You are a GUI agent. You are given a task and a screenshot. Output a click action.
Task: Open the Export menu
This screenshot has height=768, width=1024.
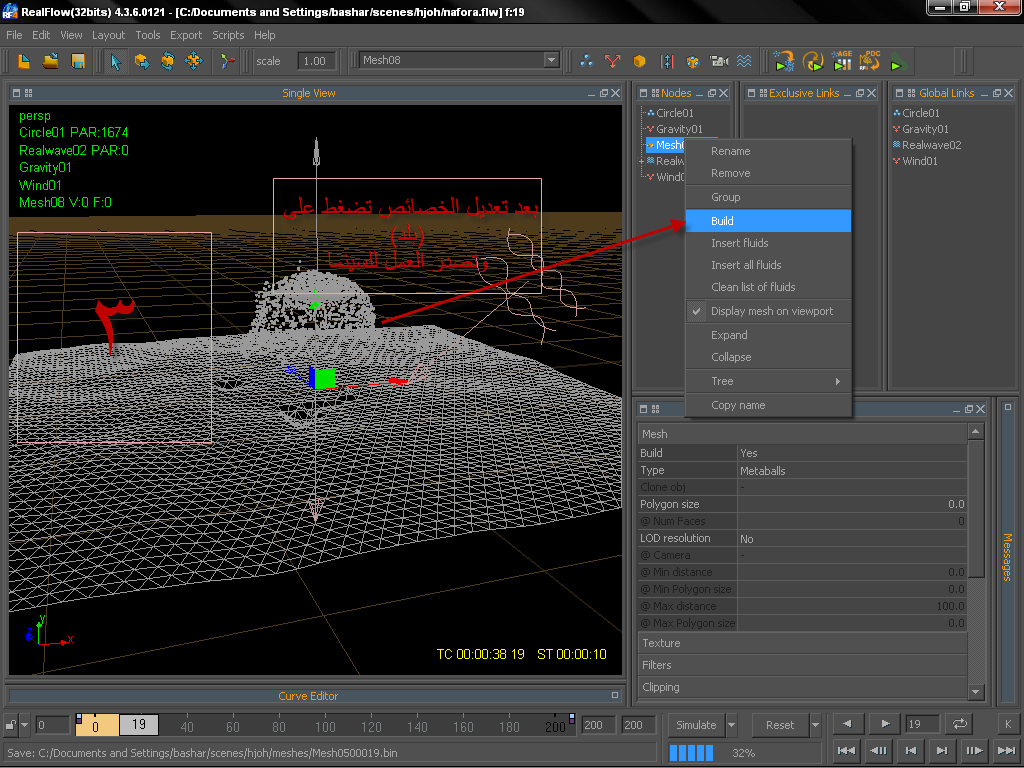pos(186,35)
